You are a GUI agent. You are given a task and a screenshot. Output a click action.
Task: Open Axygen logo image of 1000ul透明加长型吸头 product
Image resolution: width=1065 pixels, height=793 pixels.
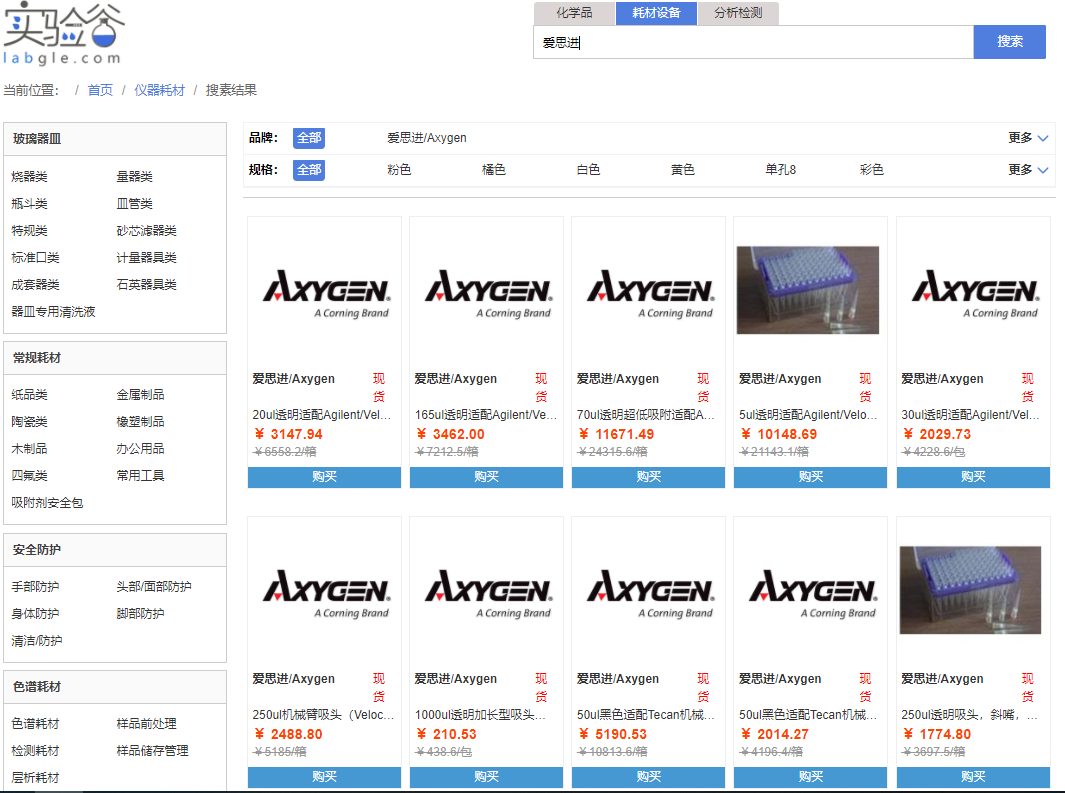pyautogui.click(x=489, y=594)
